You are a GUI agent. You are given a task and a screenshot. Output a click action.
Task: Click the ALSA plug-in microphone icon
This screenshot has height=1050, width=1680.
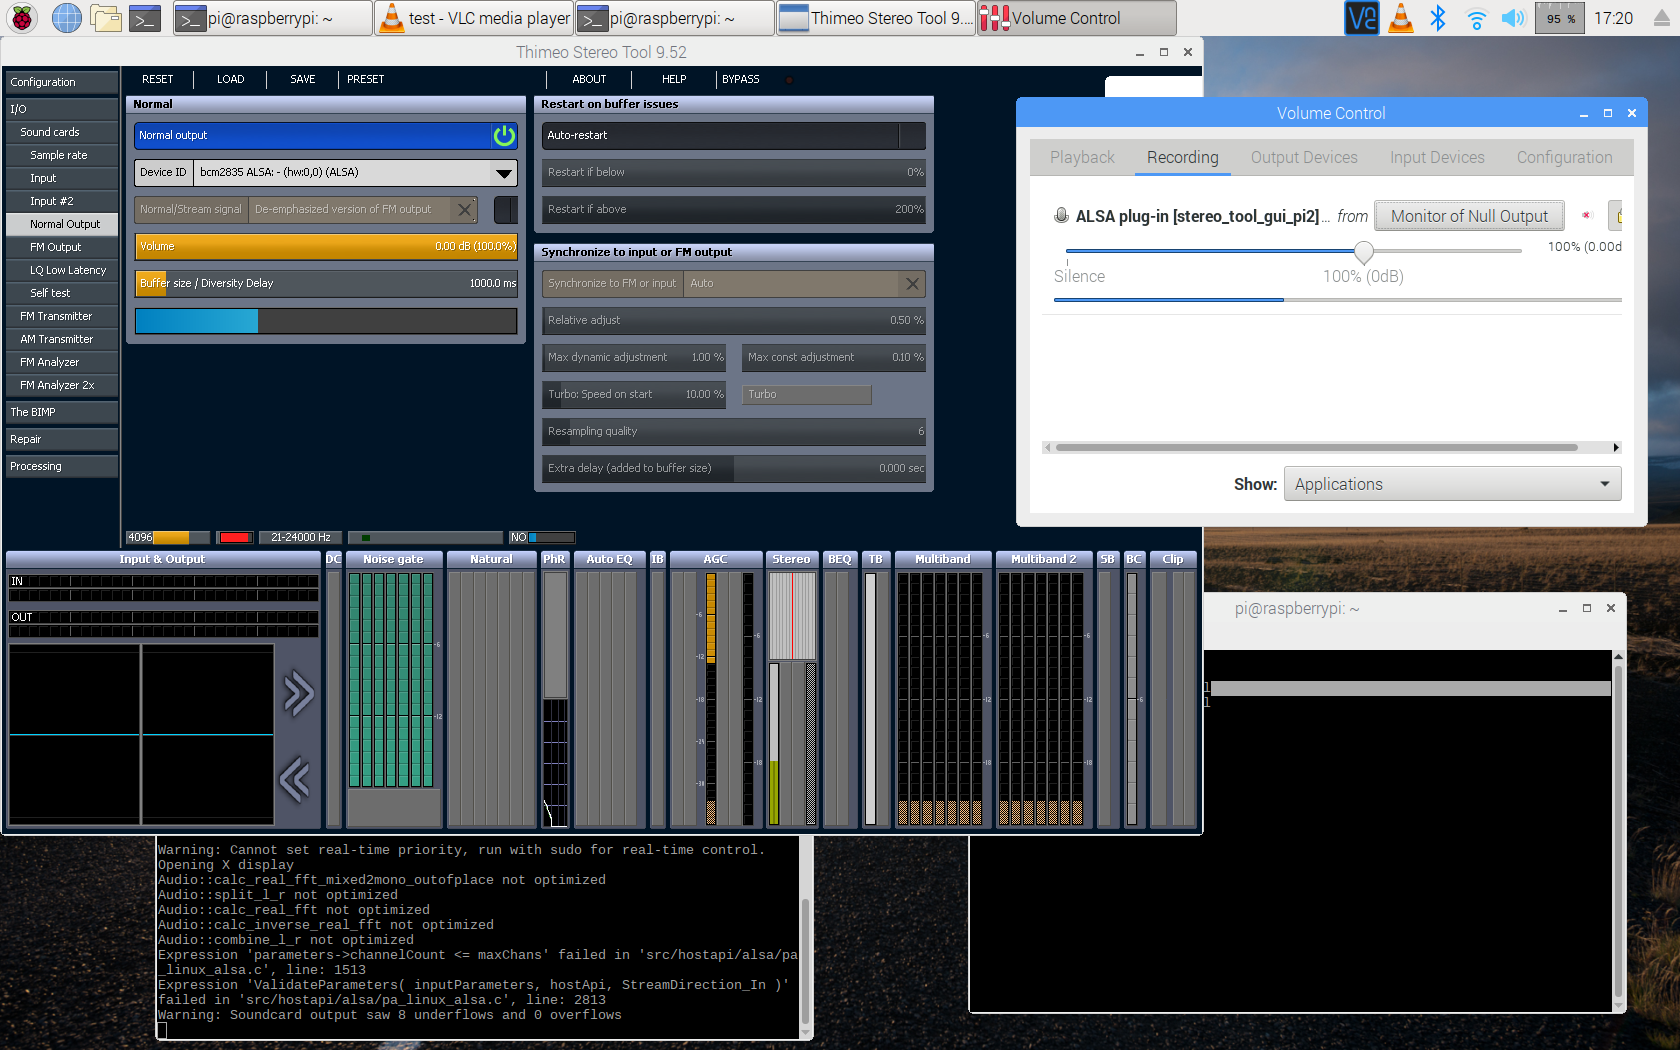(1061, 215)
